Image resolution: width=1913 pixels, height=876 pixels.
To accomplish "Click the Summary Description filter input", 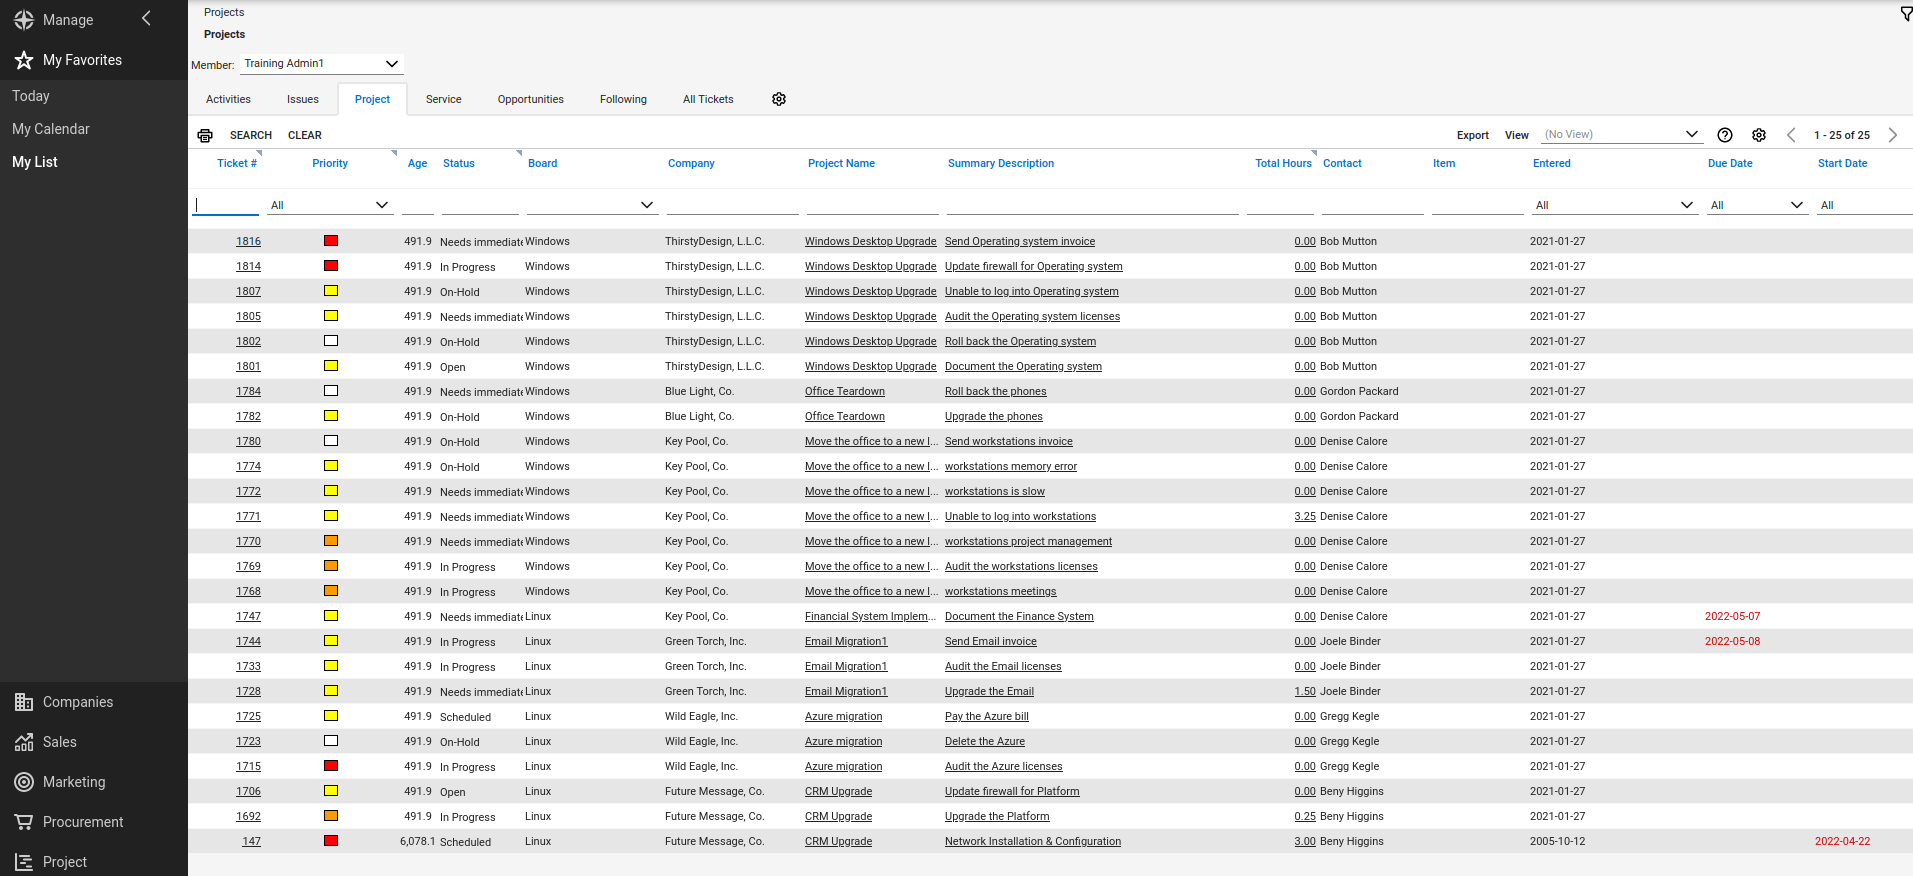I will pos(1093,205).
